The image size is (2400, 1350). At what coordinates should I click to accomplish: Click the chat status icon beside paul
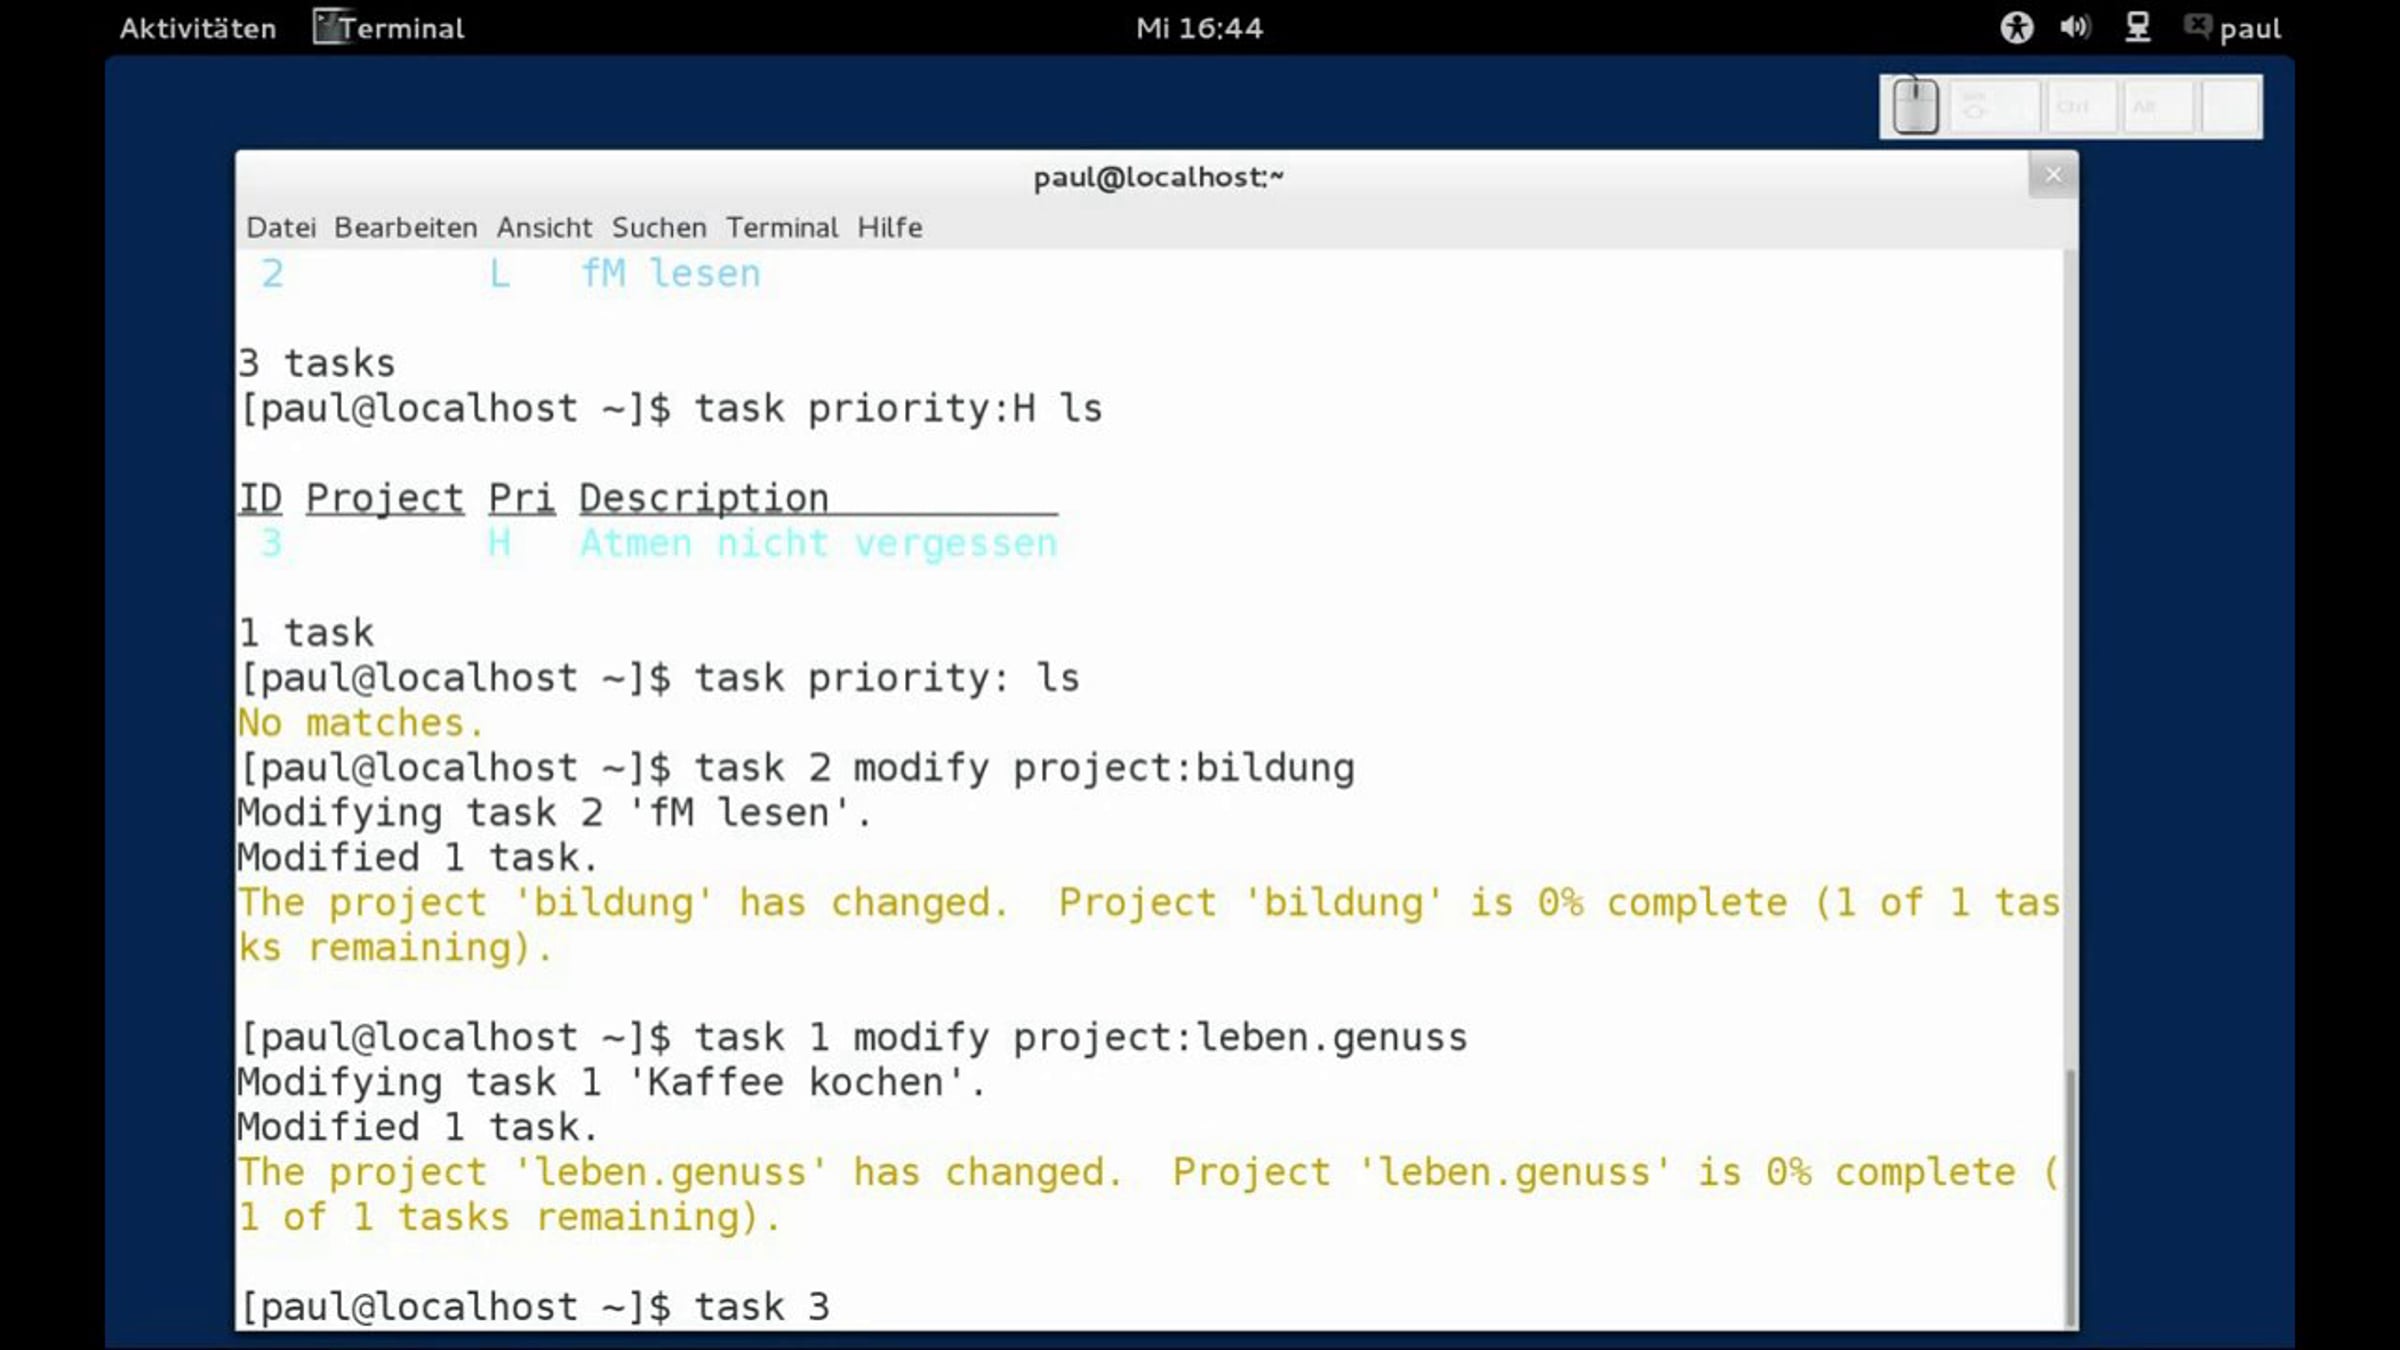point(2197,26)
